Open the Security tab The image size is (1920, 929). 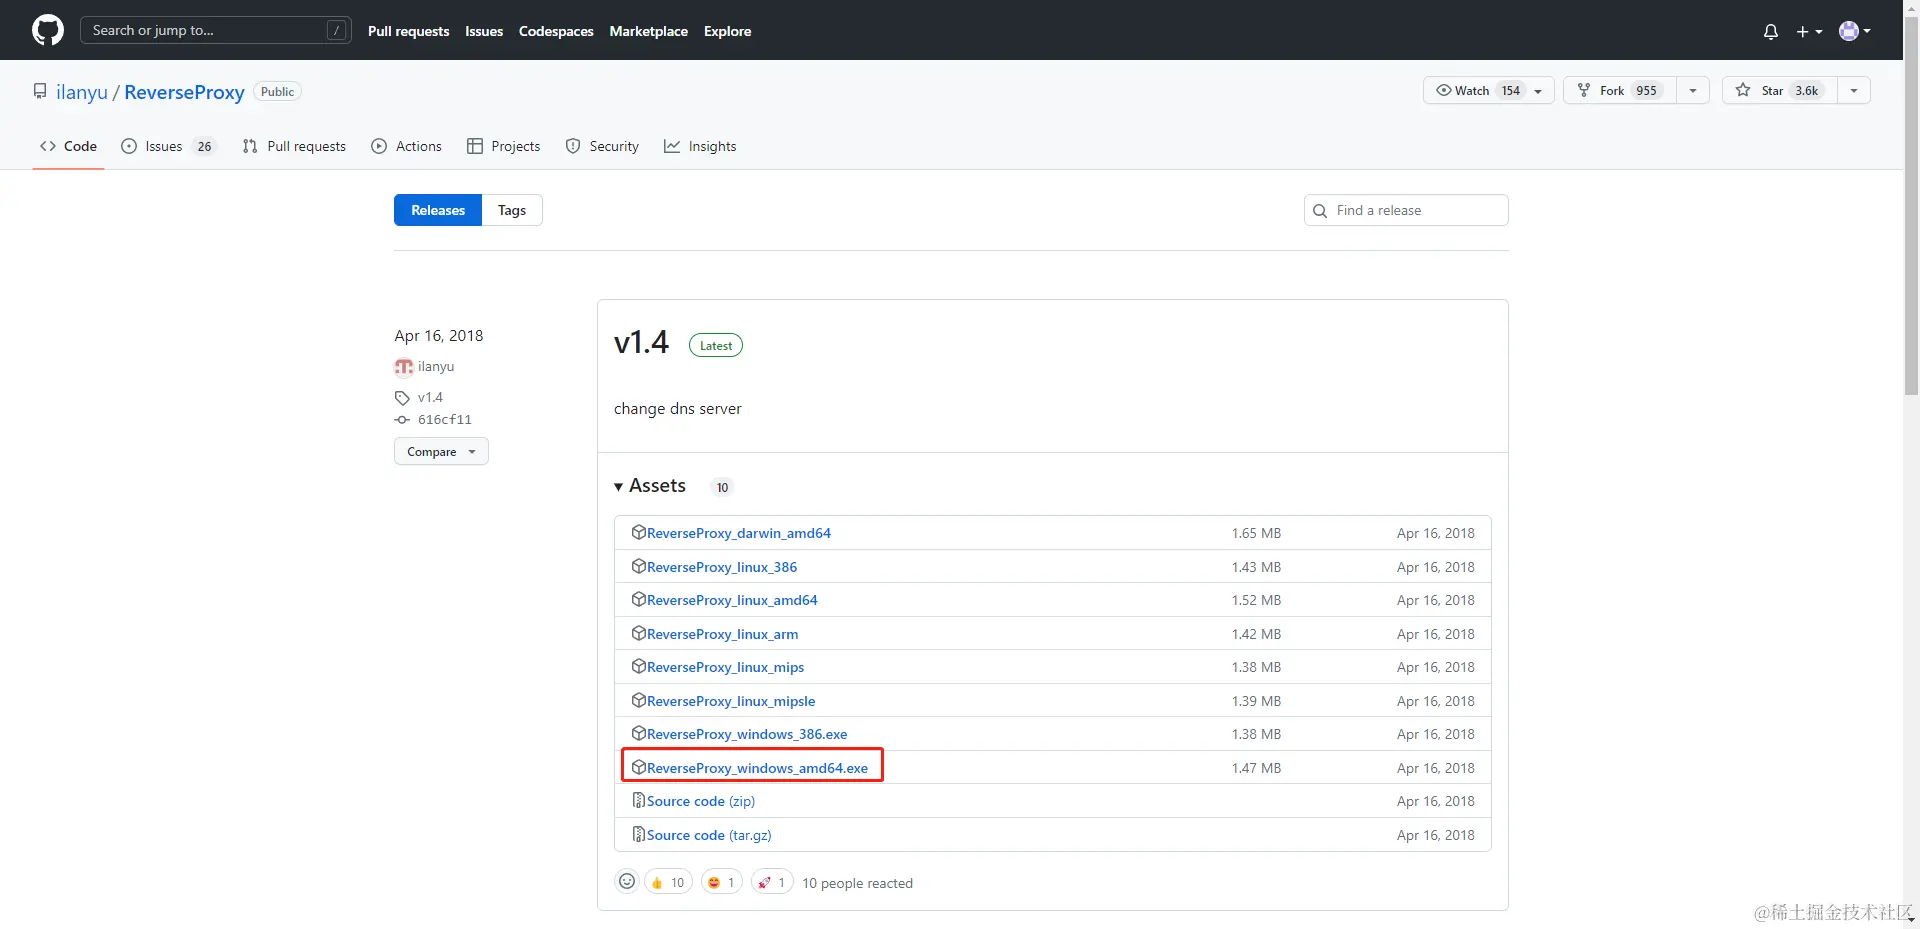[602, 146]
